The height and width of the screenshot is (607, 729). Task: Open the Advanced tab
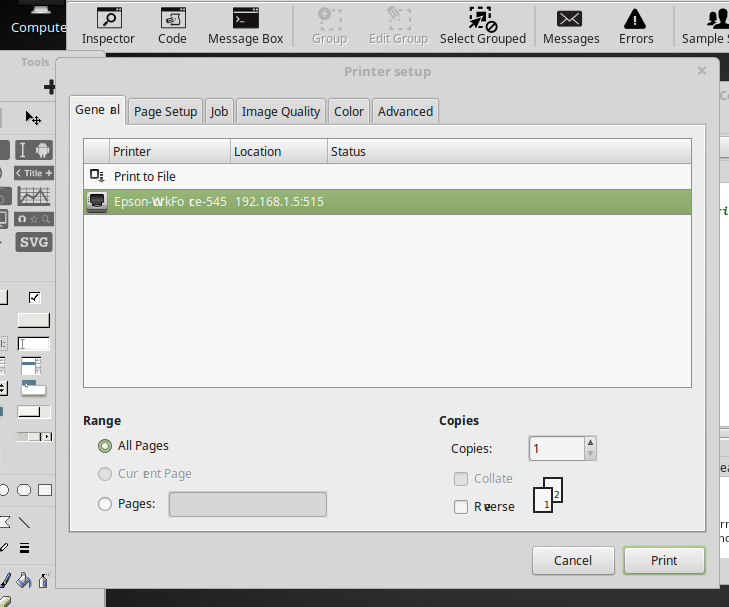(405, 112)
